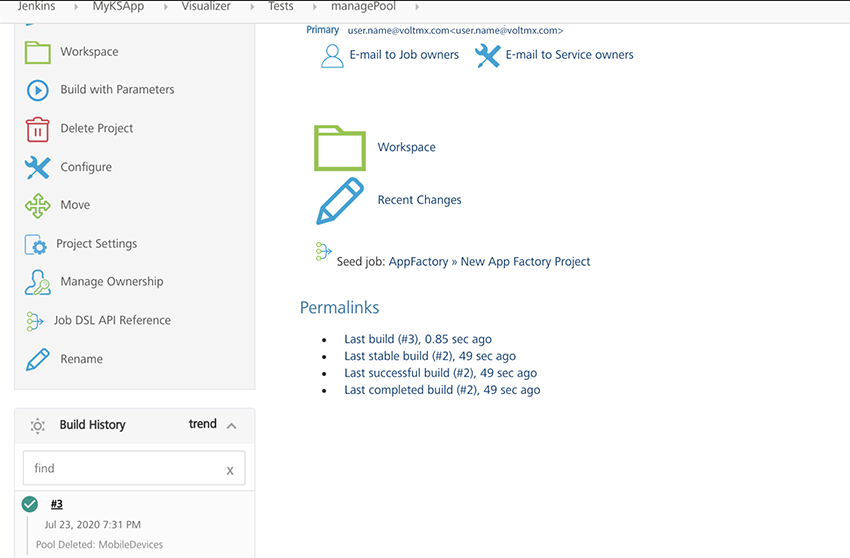Click the green Workspace folder icon in sidebar

[37, 53]
